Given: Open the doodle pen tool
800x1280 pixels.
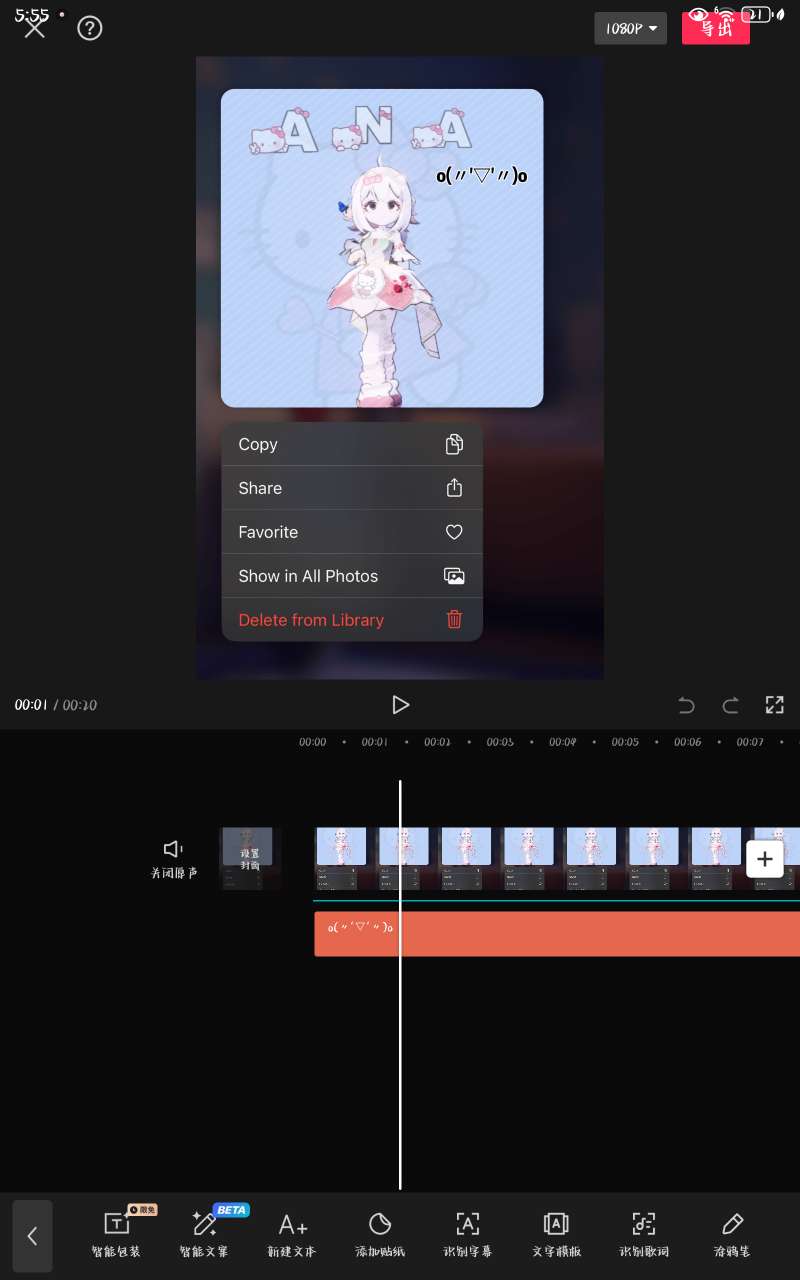Looking at the screenshot, I should tap(732, 1234).
